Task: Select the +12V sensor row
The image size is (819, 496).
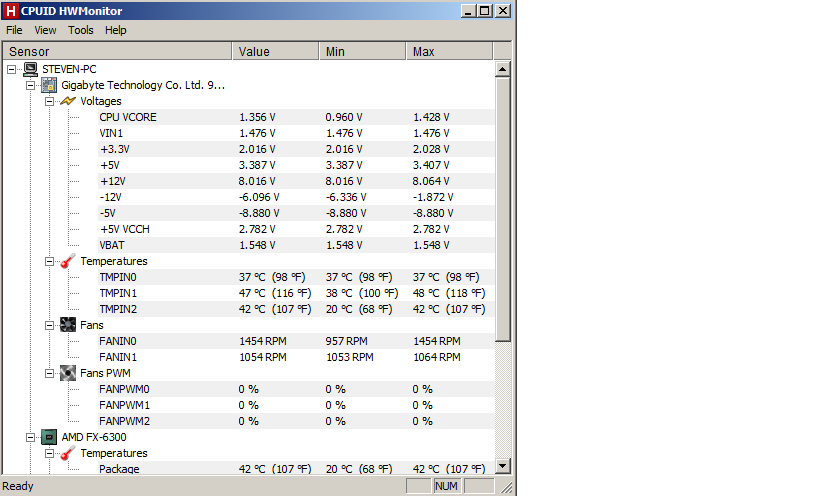Action: (x=296, y=181)
